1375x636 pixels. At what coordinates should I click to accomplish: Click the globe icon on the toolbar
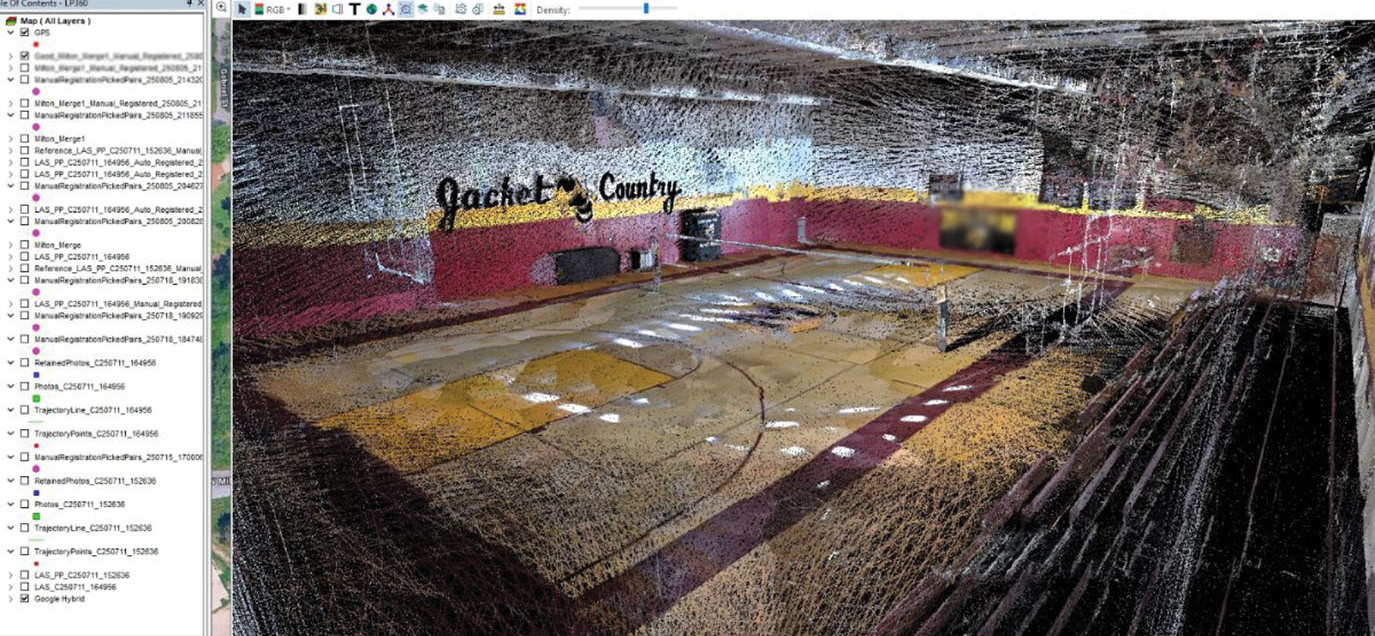[371, 9]
